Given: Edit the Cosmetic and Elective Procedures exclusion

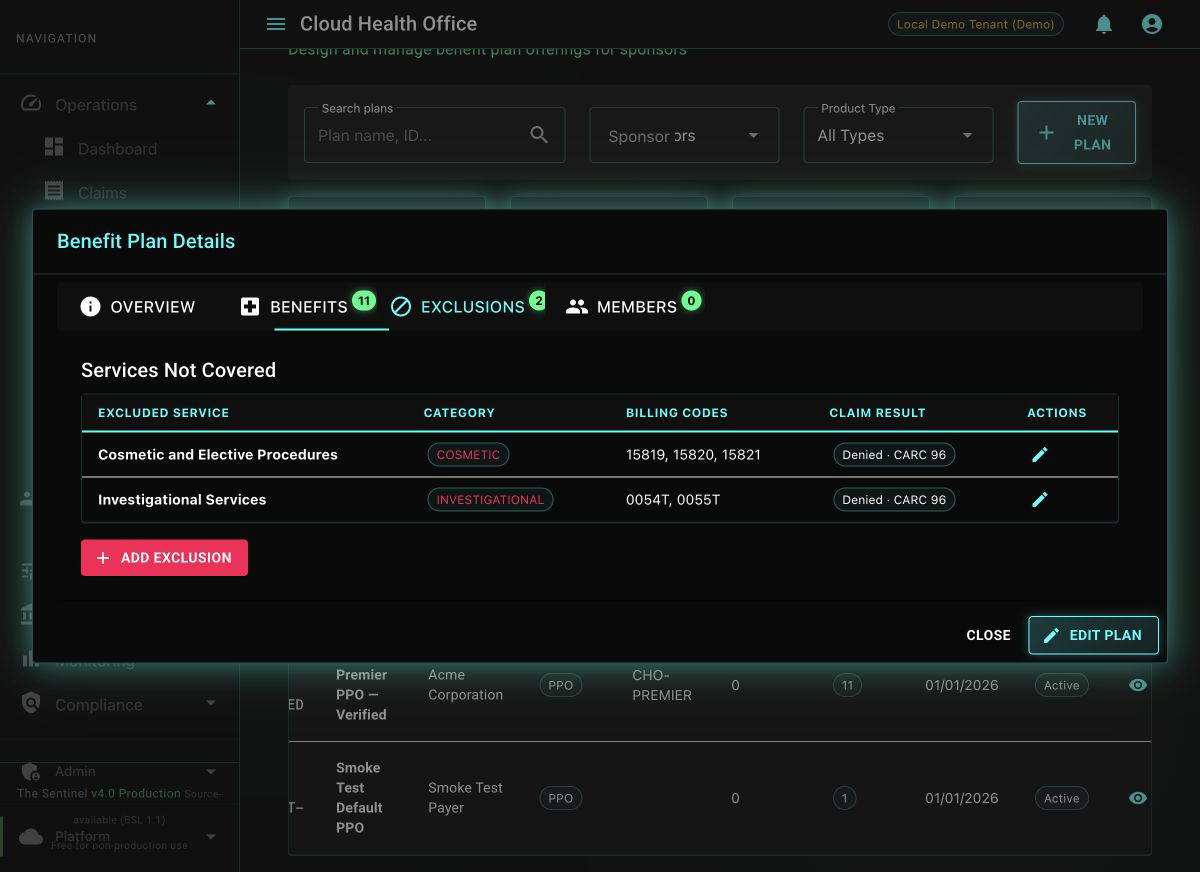Looking at the screenshot, I should tap(1040, 455).
